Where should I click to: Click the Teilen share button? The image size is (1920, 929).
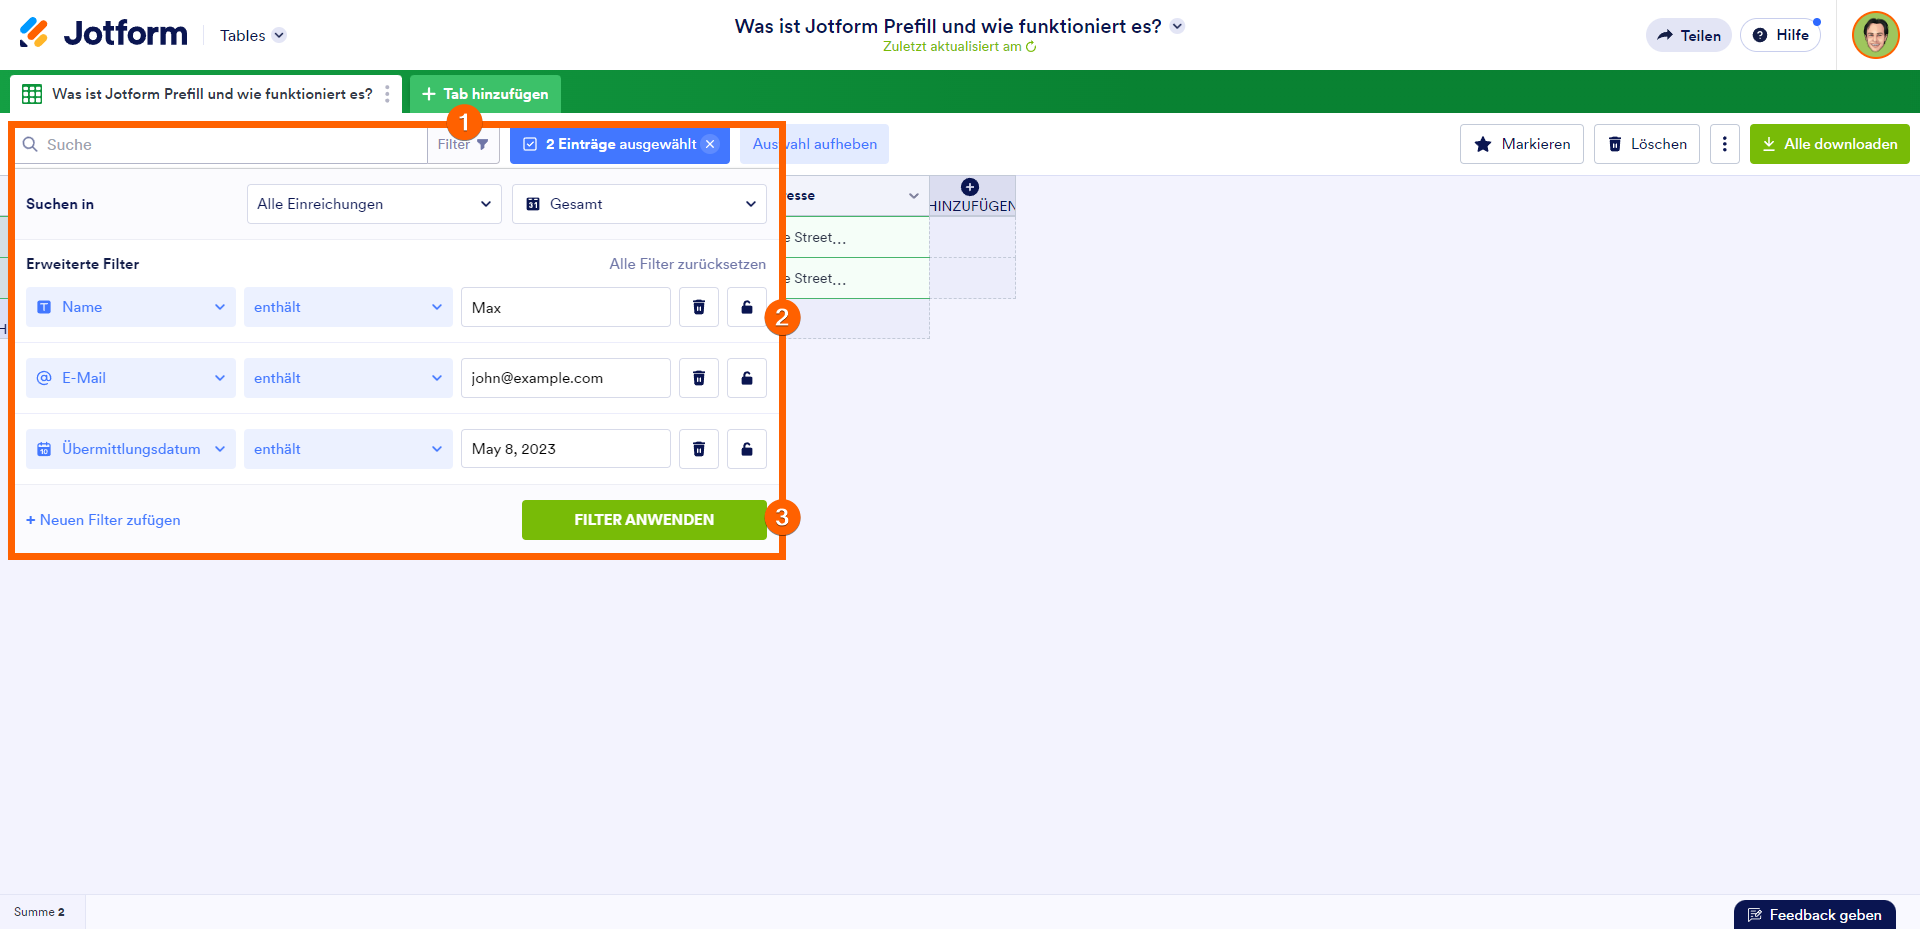(x=1689, y=35)
